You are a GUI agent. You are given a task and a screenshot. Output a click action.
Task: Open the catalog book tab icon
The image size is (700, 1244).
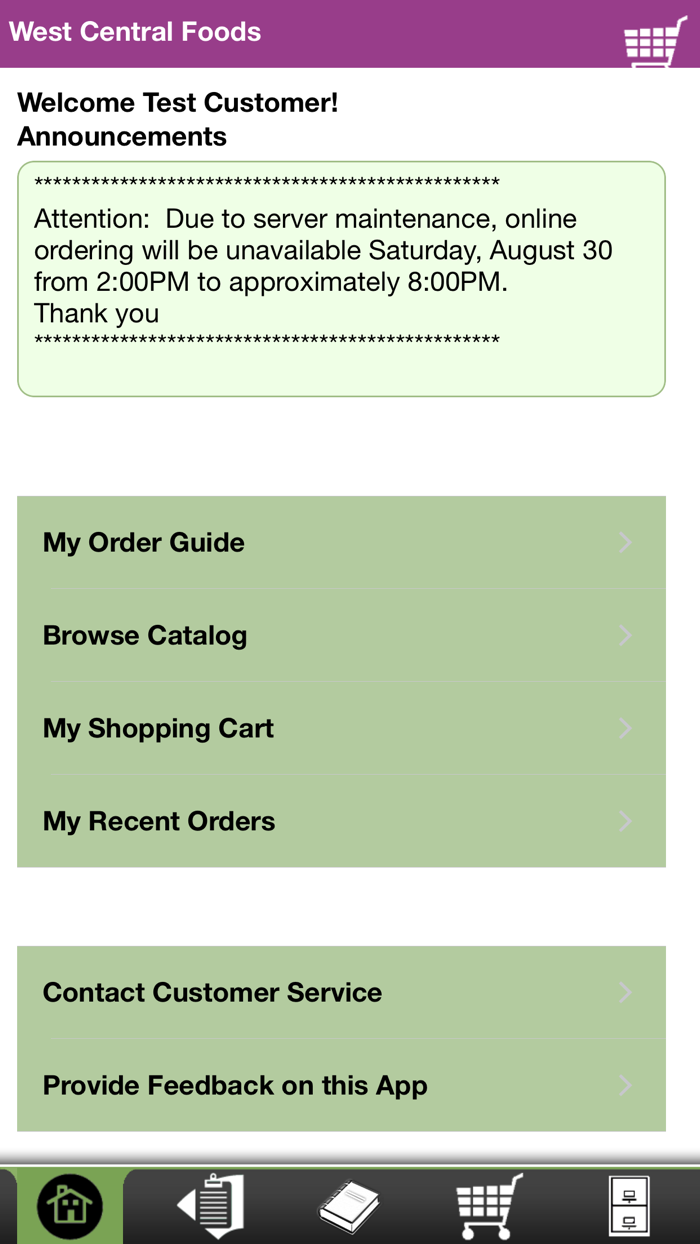349,1206
